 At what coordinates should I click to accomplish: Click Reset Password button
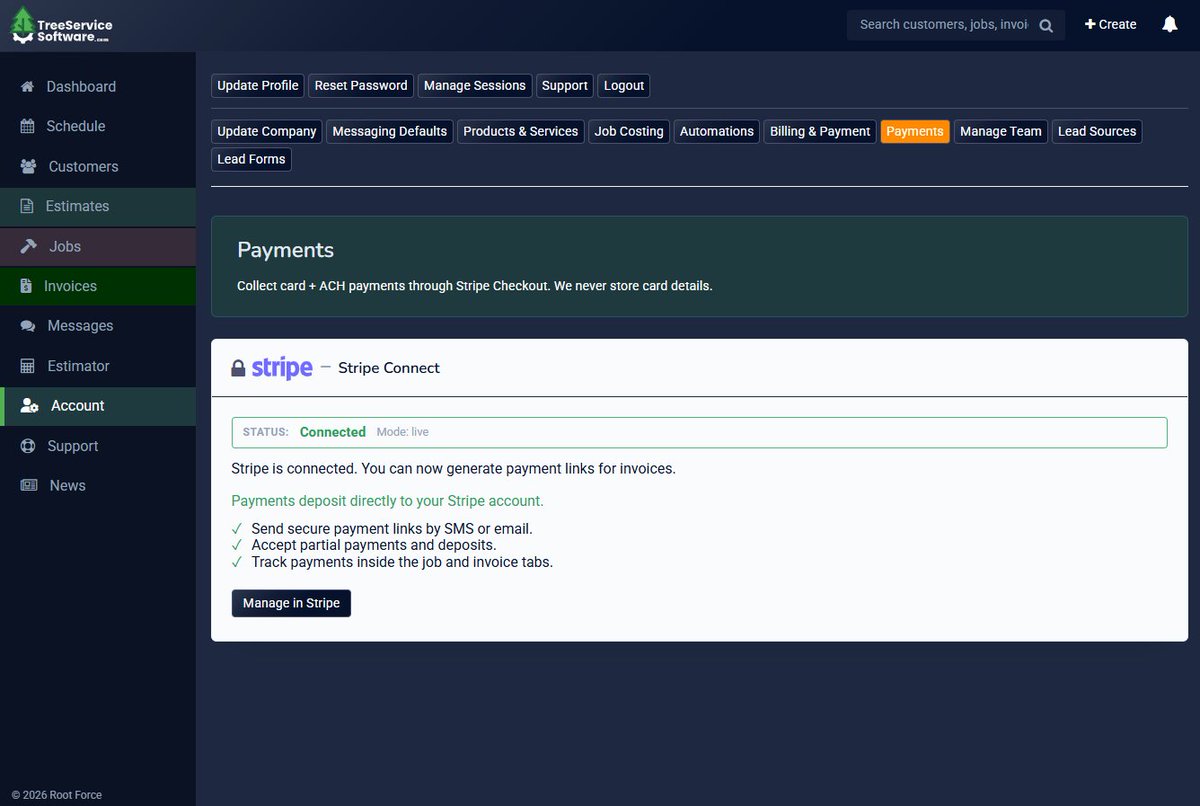pyautogui.click(x=361, y=86)
